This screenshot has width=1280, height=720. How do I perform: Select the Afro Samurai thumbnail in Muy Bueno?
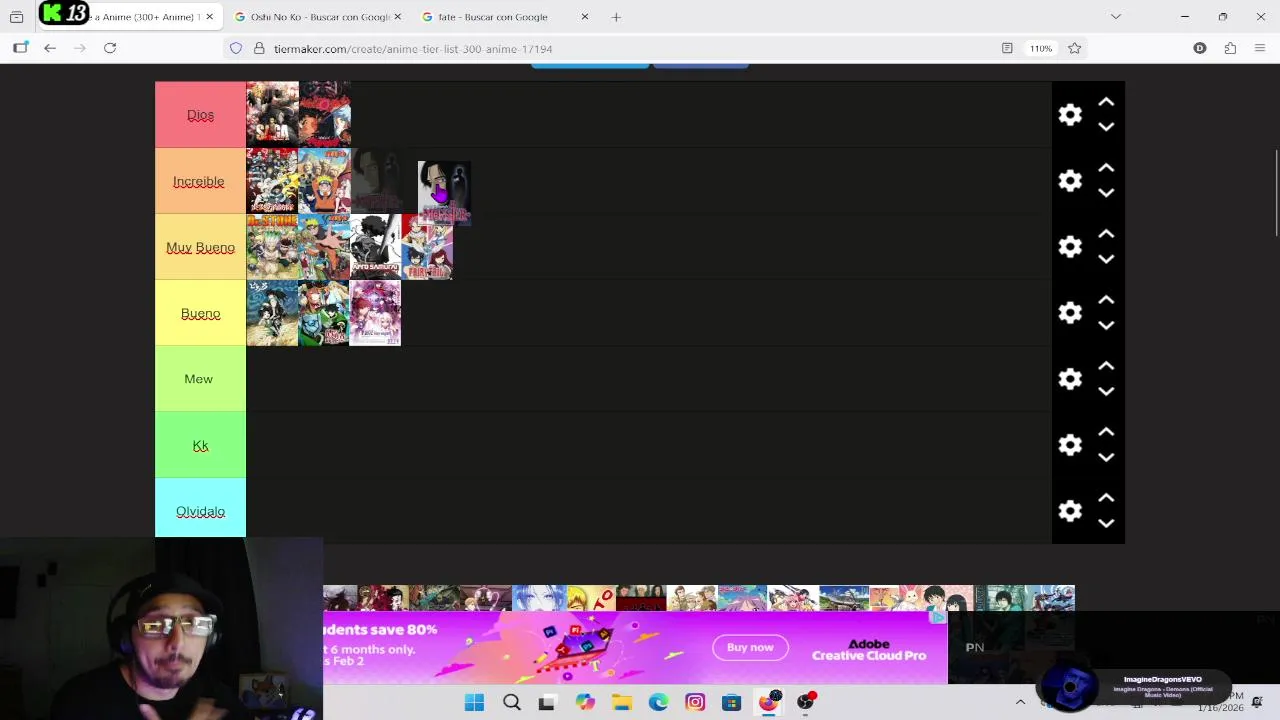point(376,247)
